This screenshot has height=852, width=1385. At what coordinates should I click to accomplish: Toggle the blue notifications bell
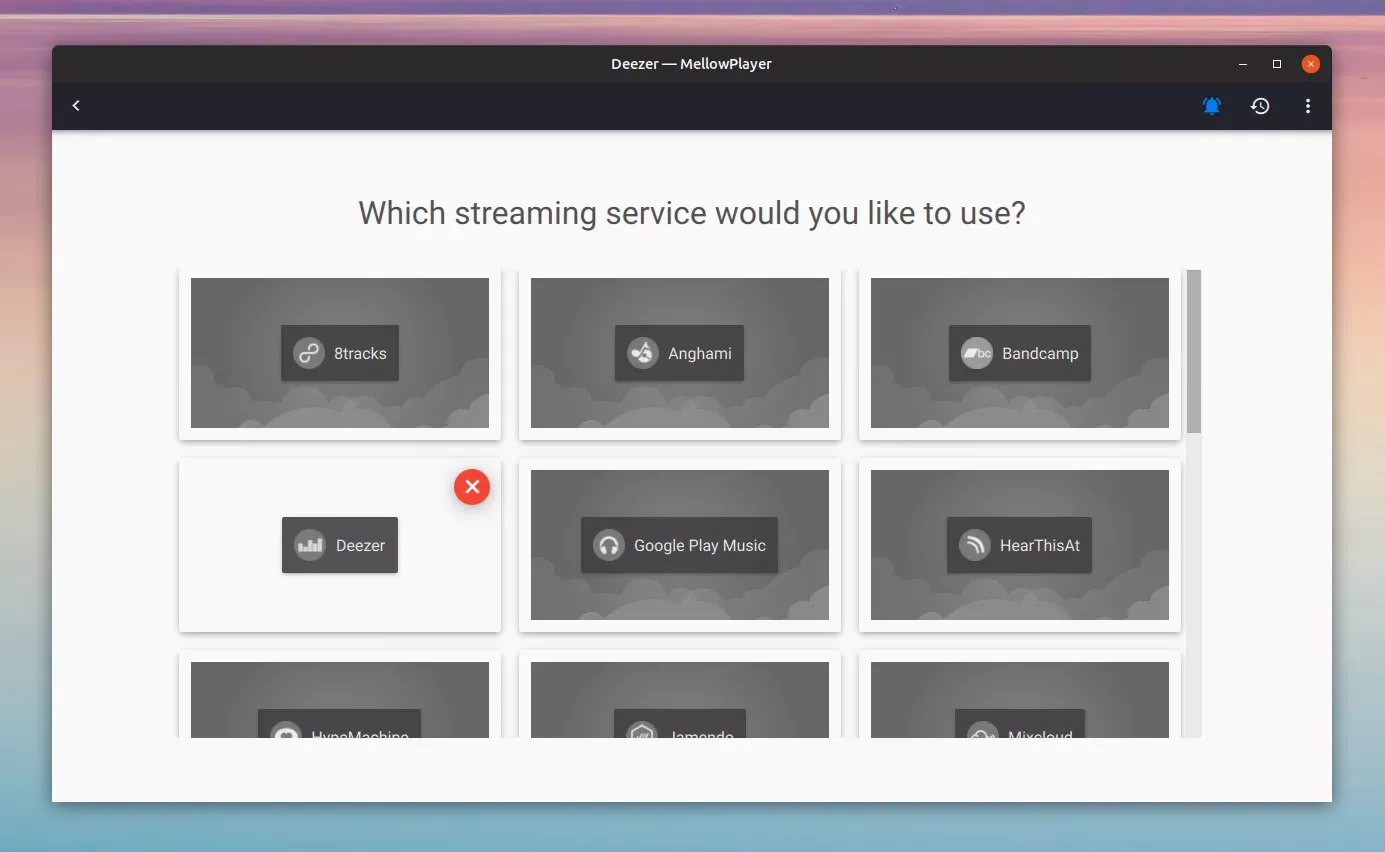coord(1211,106)
